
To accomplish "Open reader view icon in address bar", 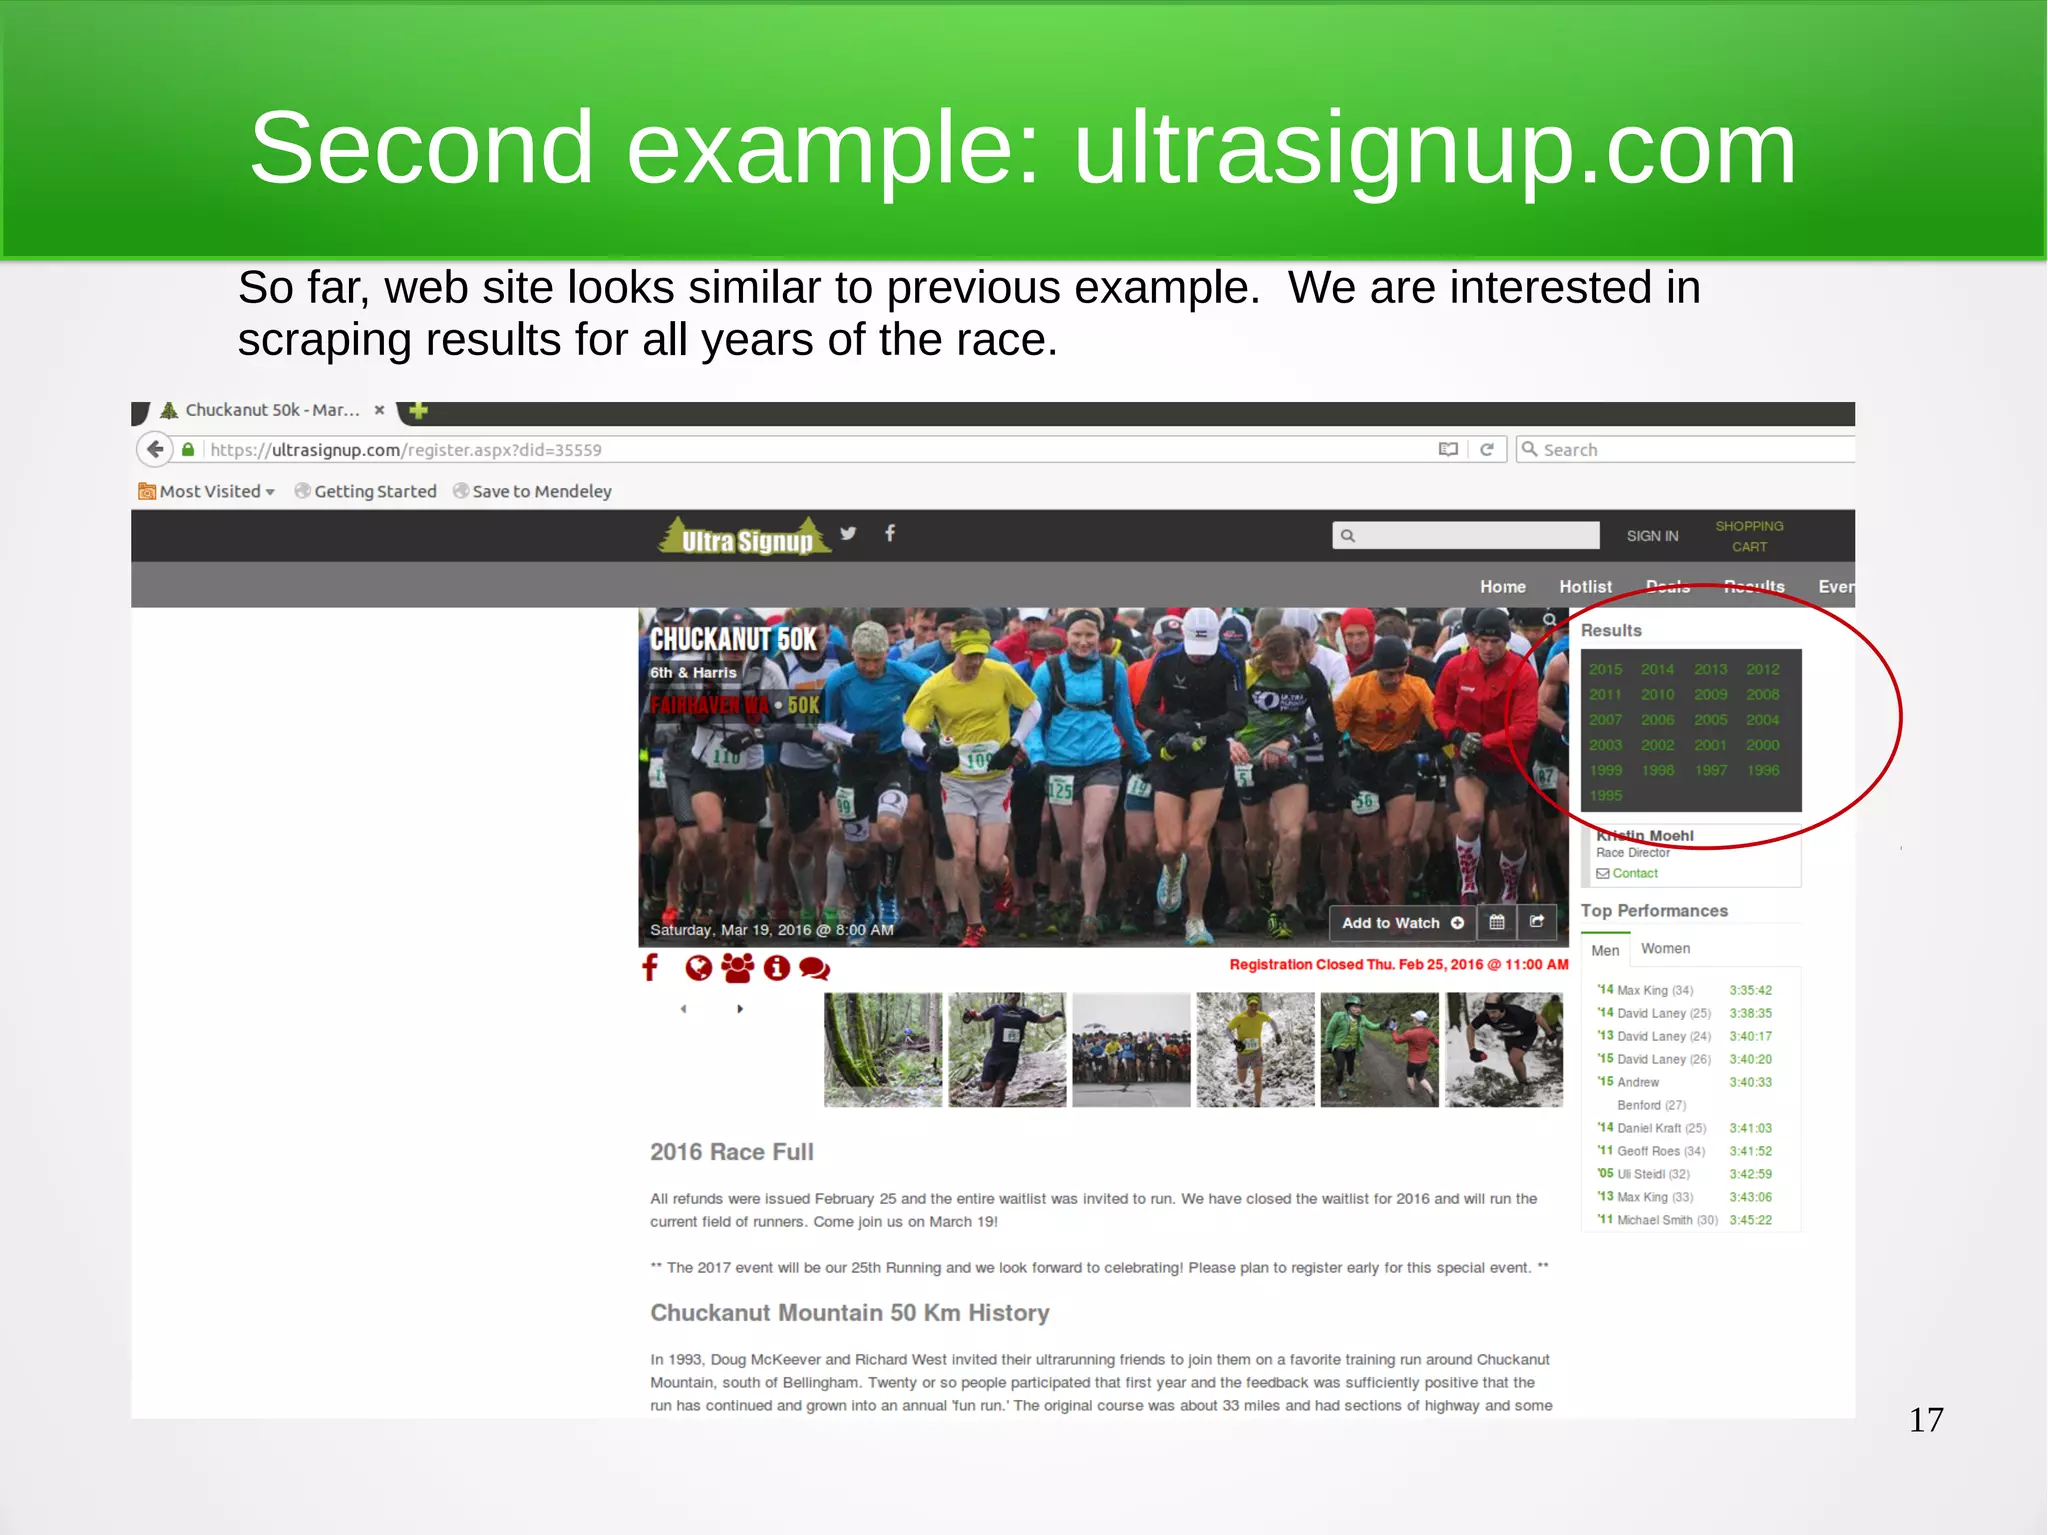I will tap(1447, 449).
